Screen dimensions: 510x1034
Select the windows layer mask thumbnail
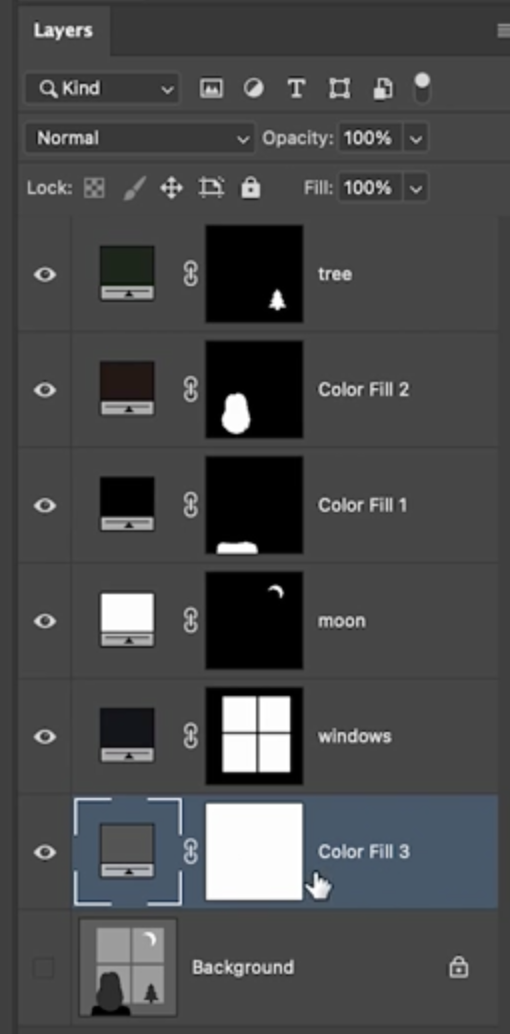pyautogui.click(x=255, y=736)
